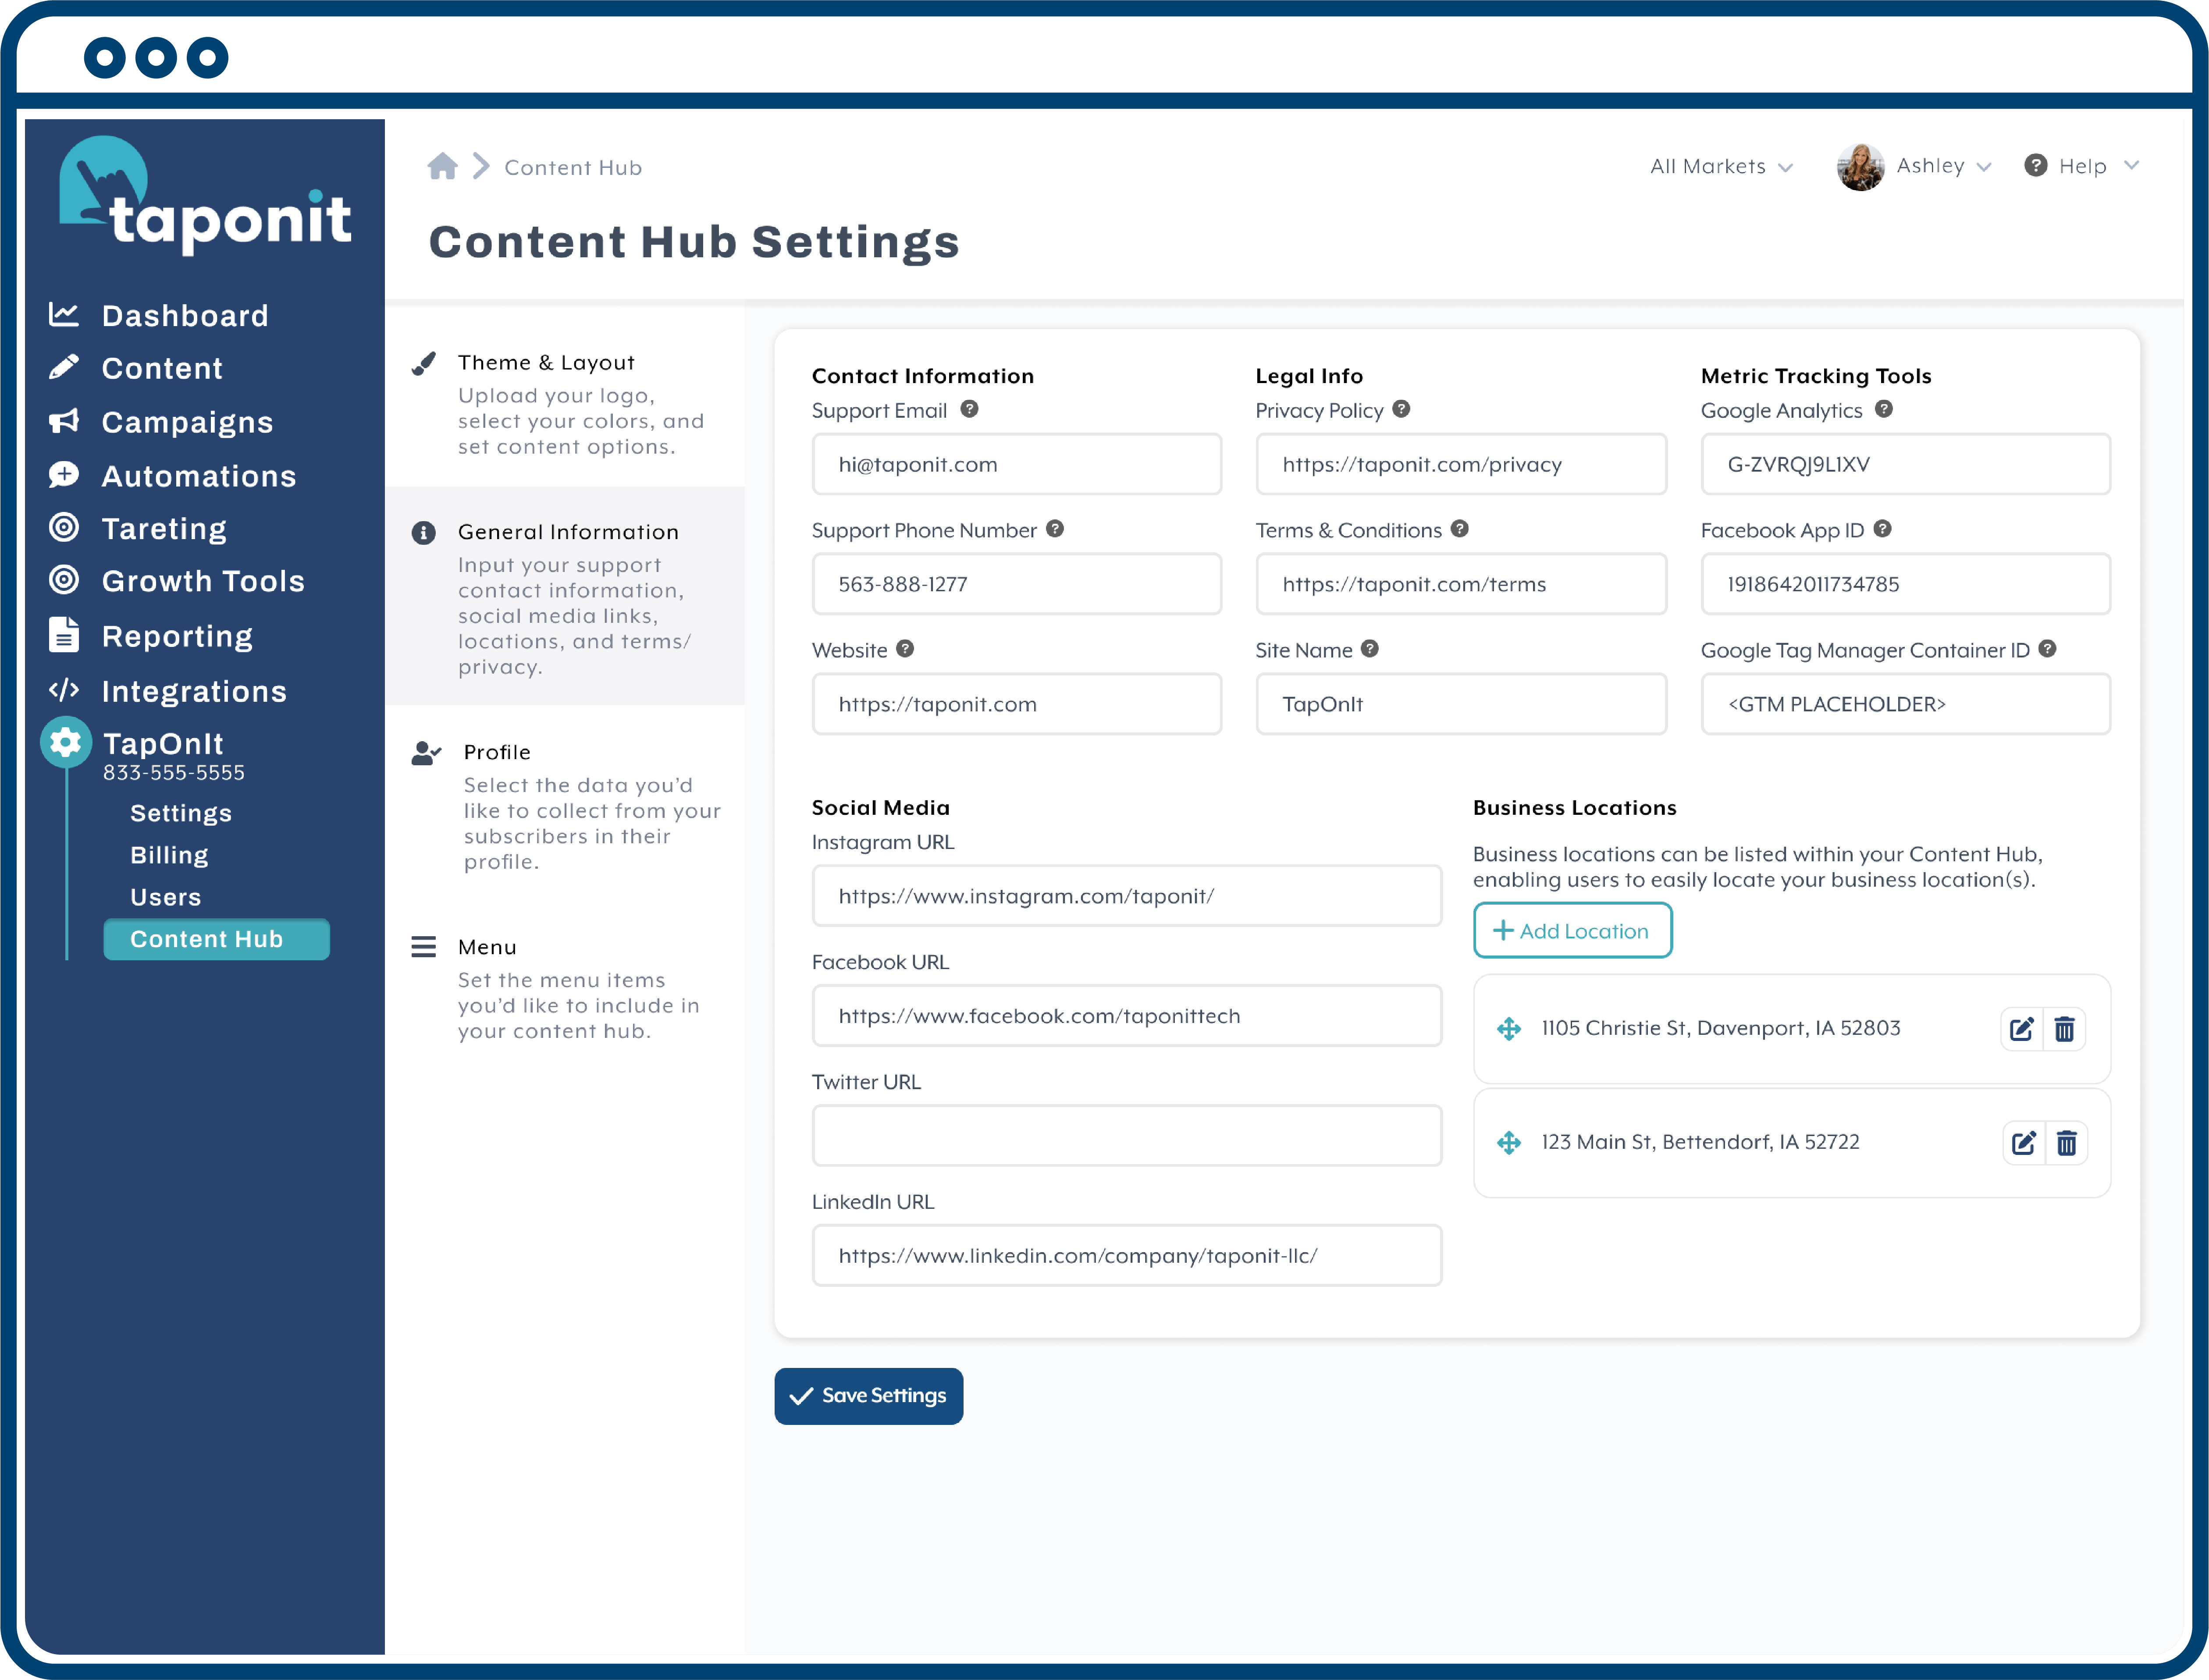Click Save Settings button
This screenshot has width=2209, height=1680.
(870, 1396)
